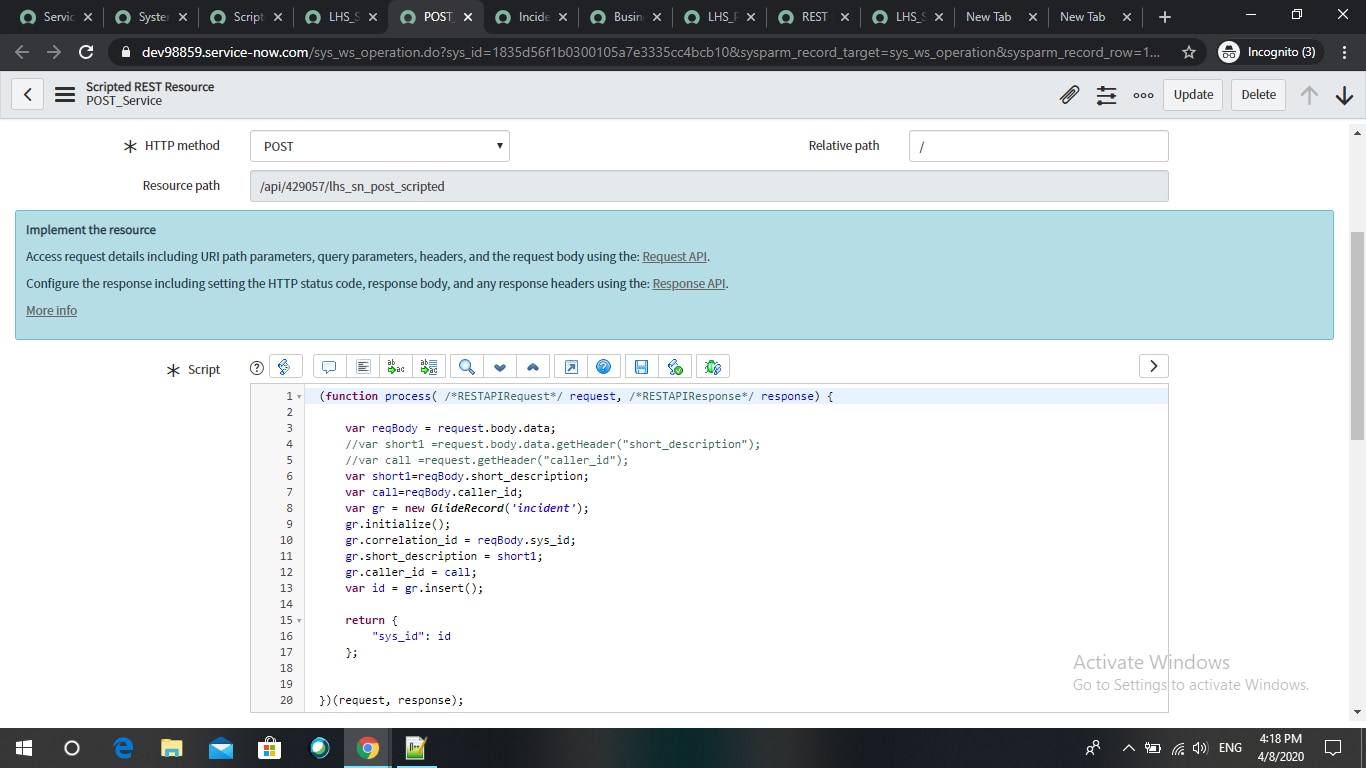Click the script editor help icon
The image size is (1366, 768).
[603, 367]
